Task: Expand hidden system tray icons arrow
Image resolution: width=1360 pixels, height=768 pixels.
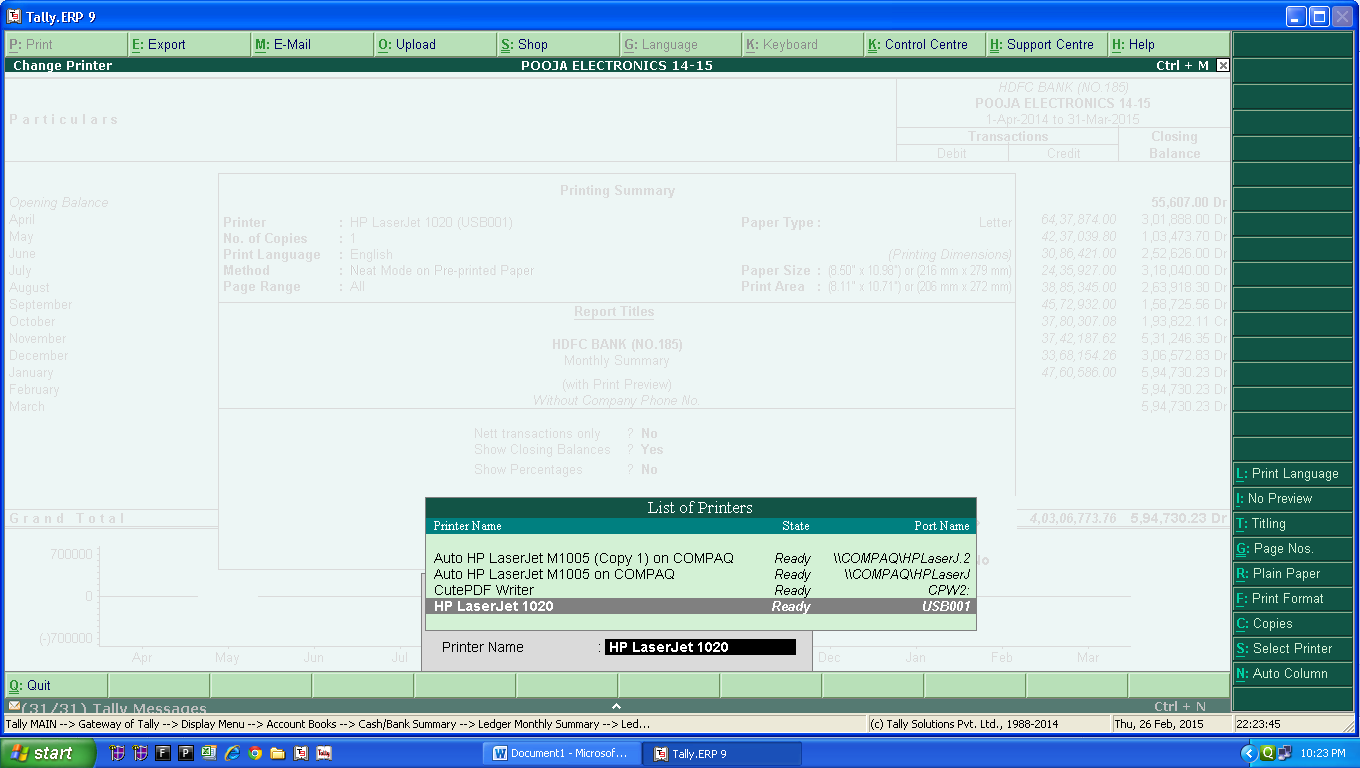Action: pos(1248,753)
